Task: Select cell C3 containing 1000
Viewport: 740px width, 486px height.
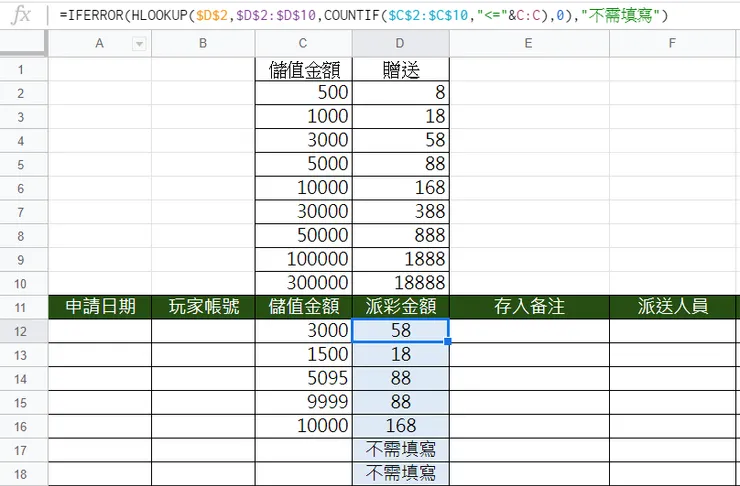Action: [303, 117]
